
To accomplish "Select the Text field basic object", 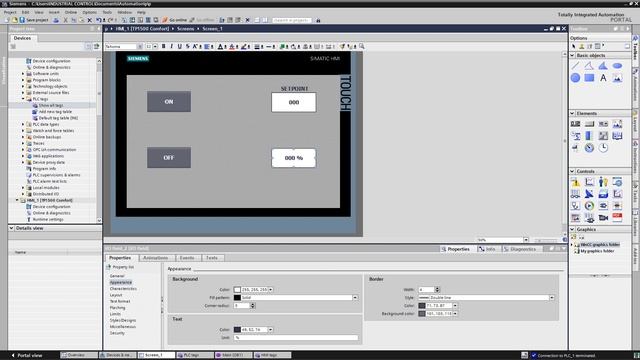I will click(x=603, y=78).
